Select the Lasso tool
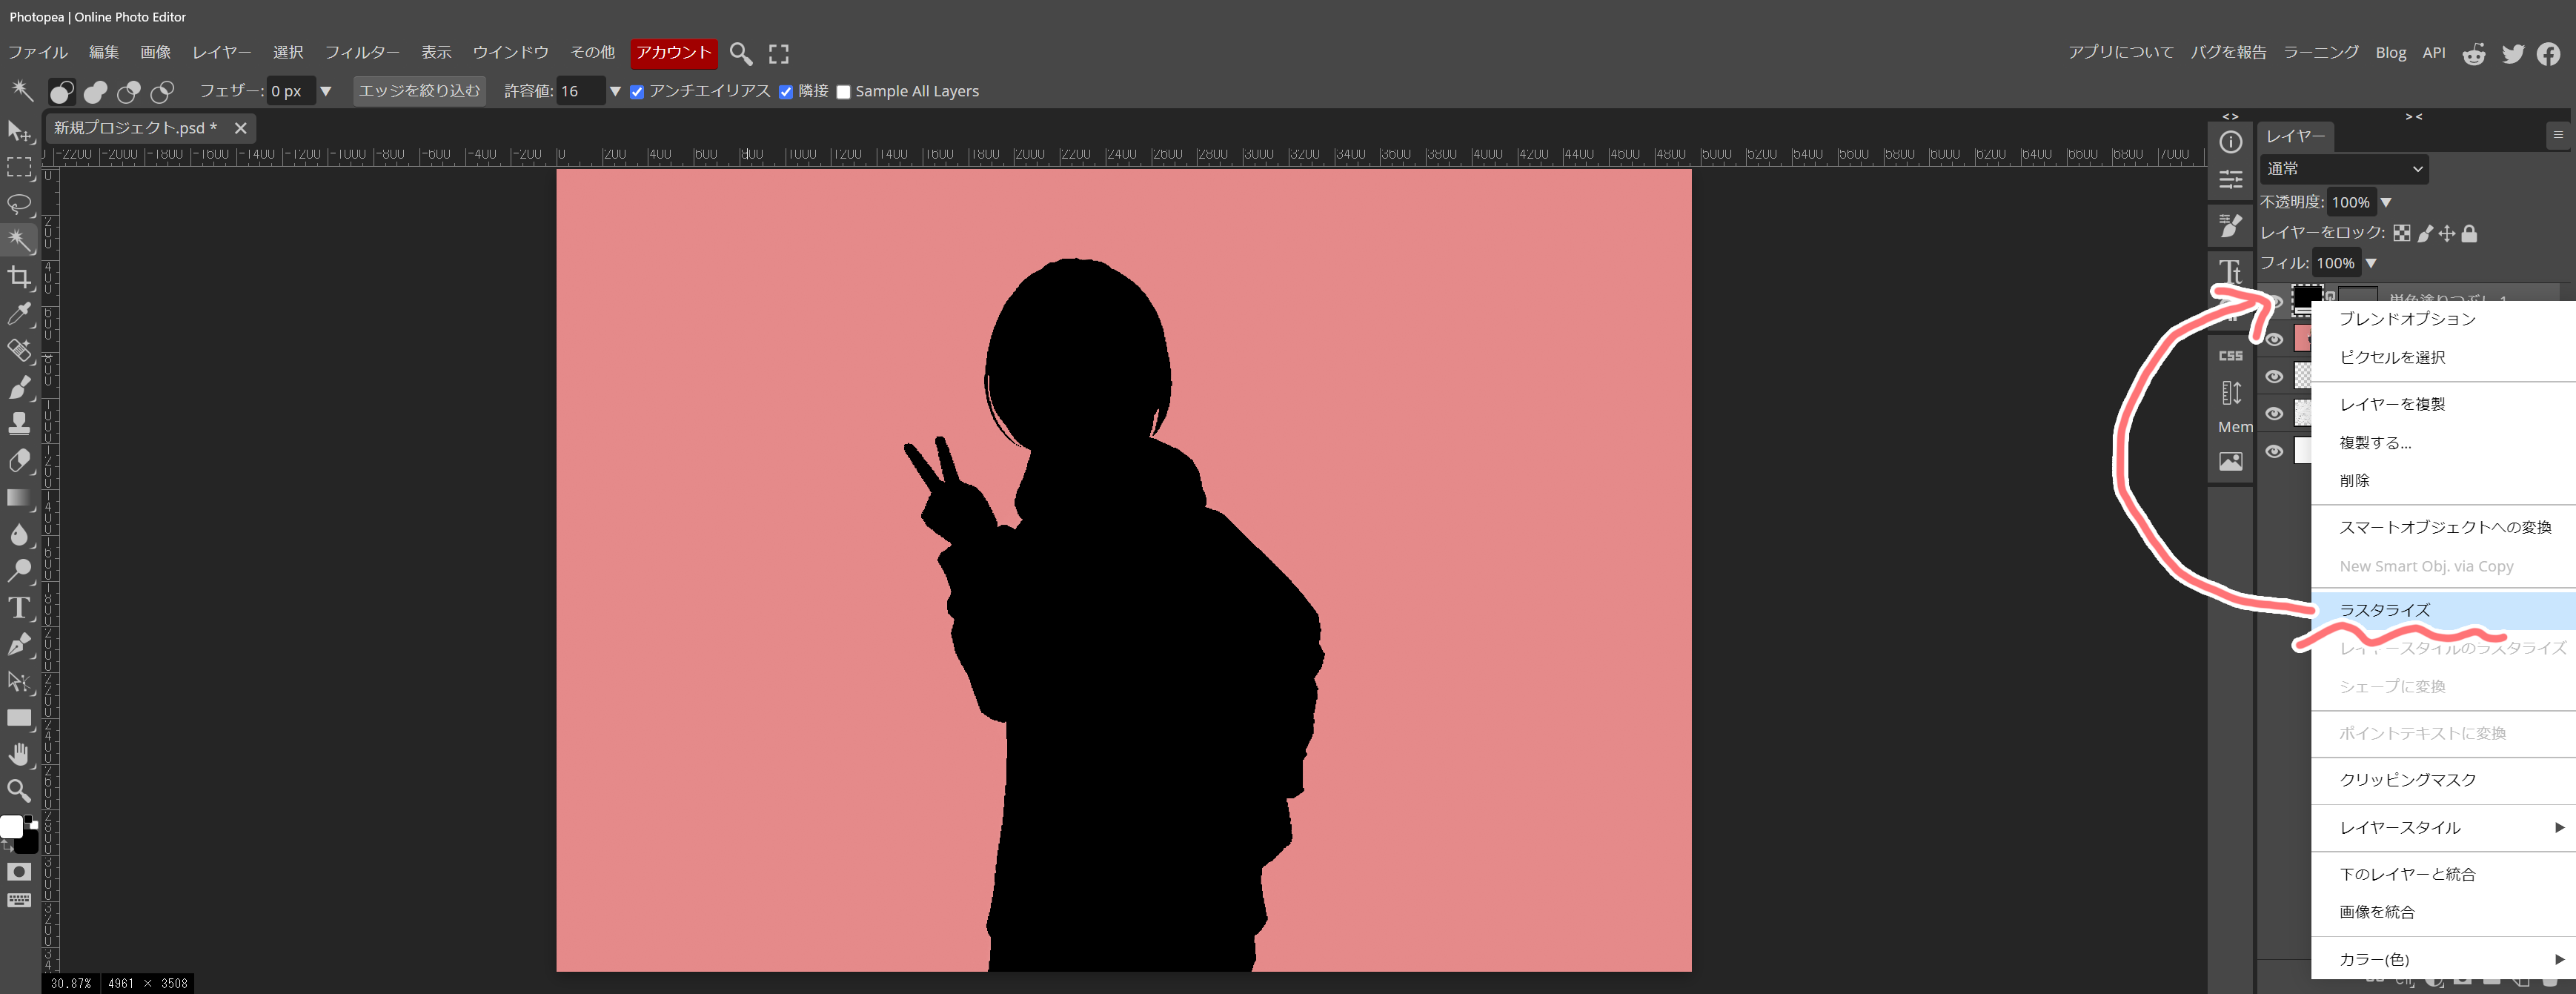2576x994 pixels. [x=19, y=204]
